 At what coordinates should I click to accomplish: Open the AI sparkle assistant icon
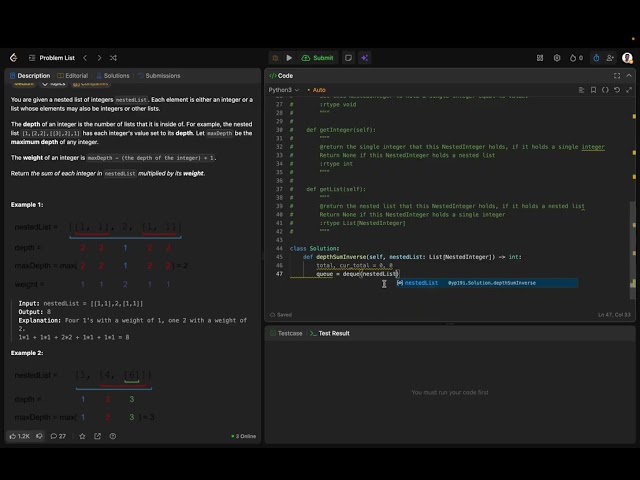coord(364,58)
